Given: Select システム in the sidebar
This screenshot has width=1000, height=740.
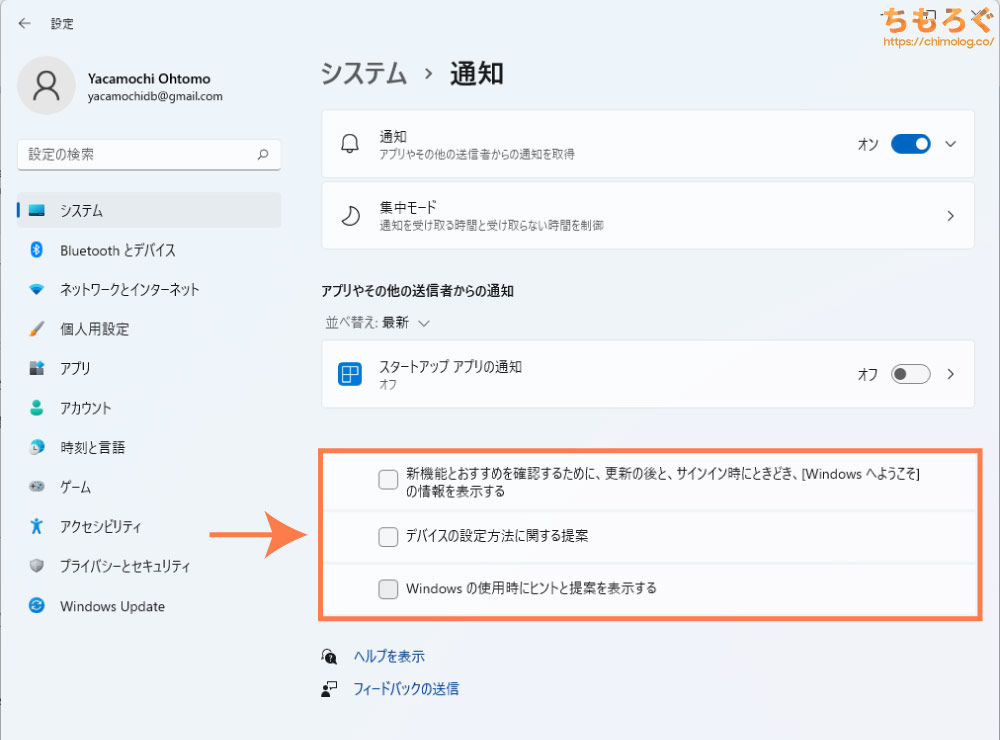Looking at the screenshot, I should (149, 211).
